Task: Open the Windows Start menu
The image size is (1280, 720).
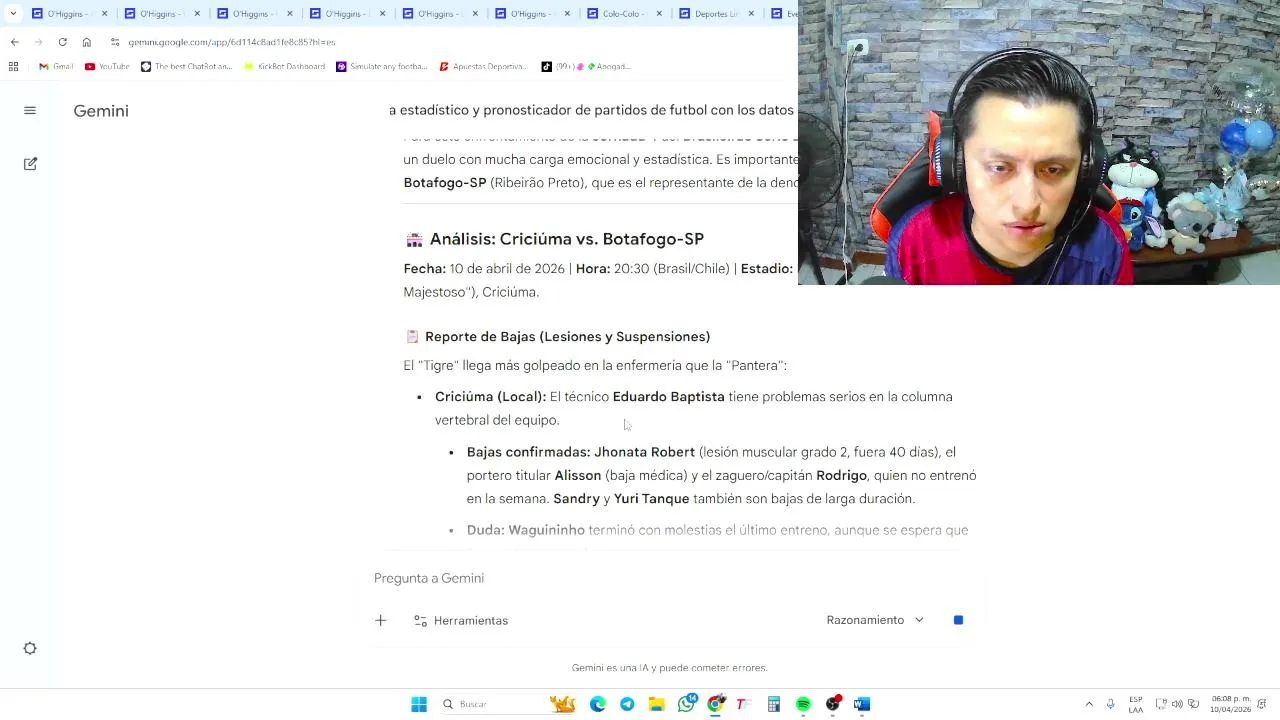Action: [x=419, y=704]
